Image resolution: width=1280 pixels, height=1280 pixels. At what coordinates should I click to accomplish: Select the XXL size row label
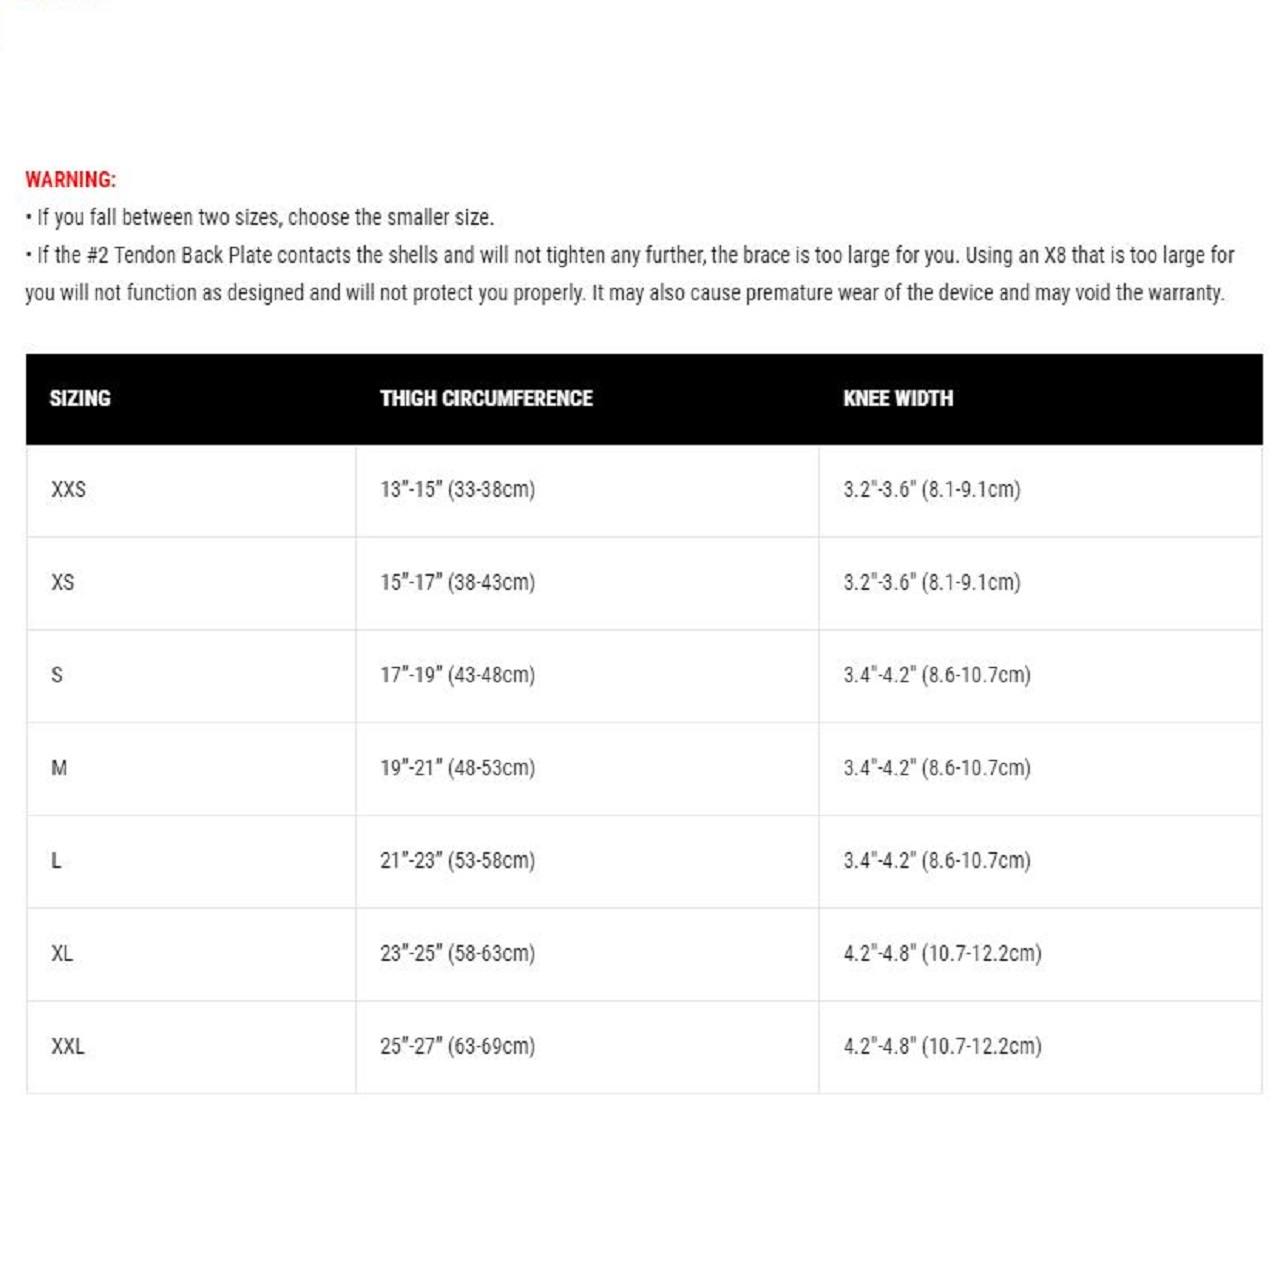(x=68, y=1046)
